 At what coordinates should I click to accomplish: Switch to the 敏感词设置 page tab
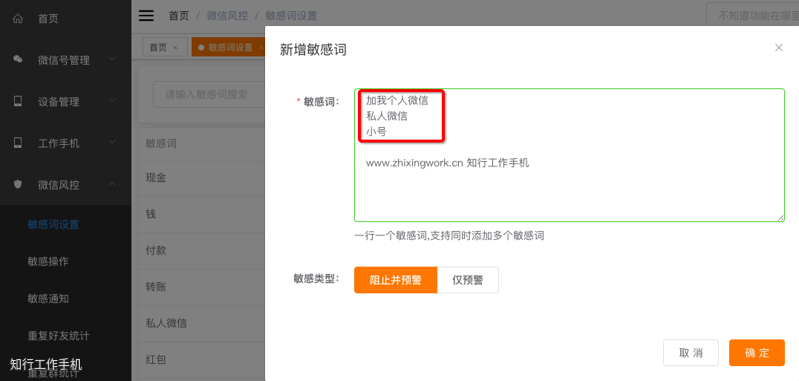tap(228, 47)
